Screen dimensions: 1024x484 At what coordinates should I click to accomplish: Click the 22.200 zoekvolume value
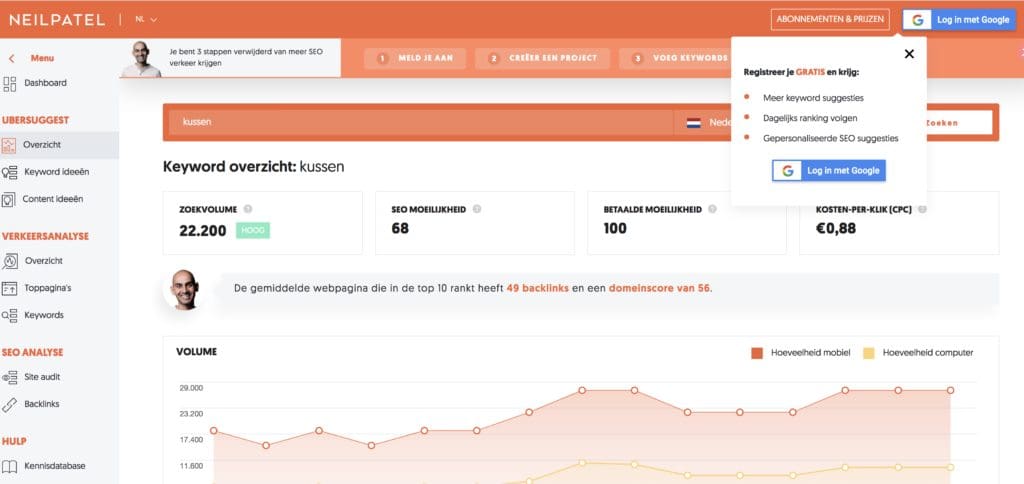202,231
